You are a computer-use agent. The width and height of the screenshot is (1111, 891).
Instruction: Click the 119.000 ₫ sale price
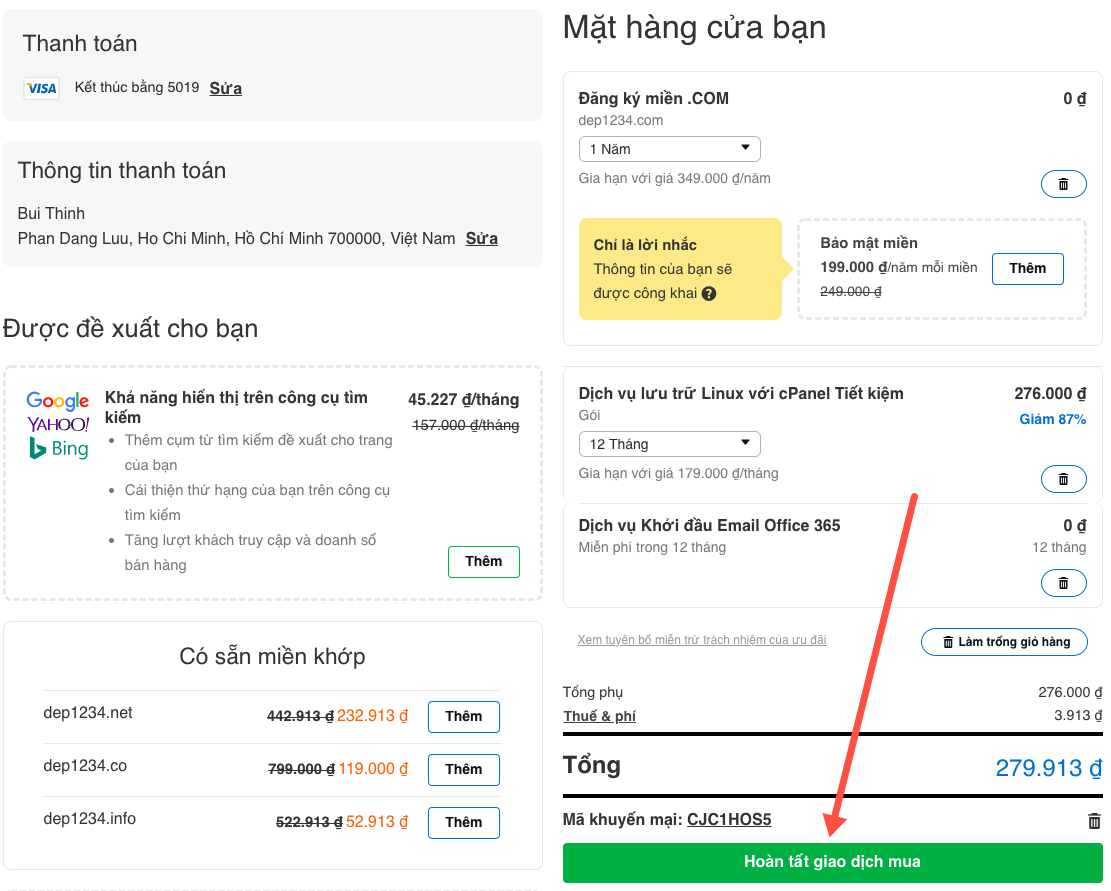pos(373,769)
